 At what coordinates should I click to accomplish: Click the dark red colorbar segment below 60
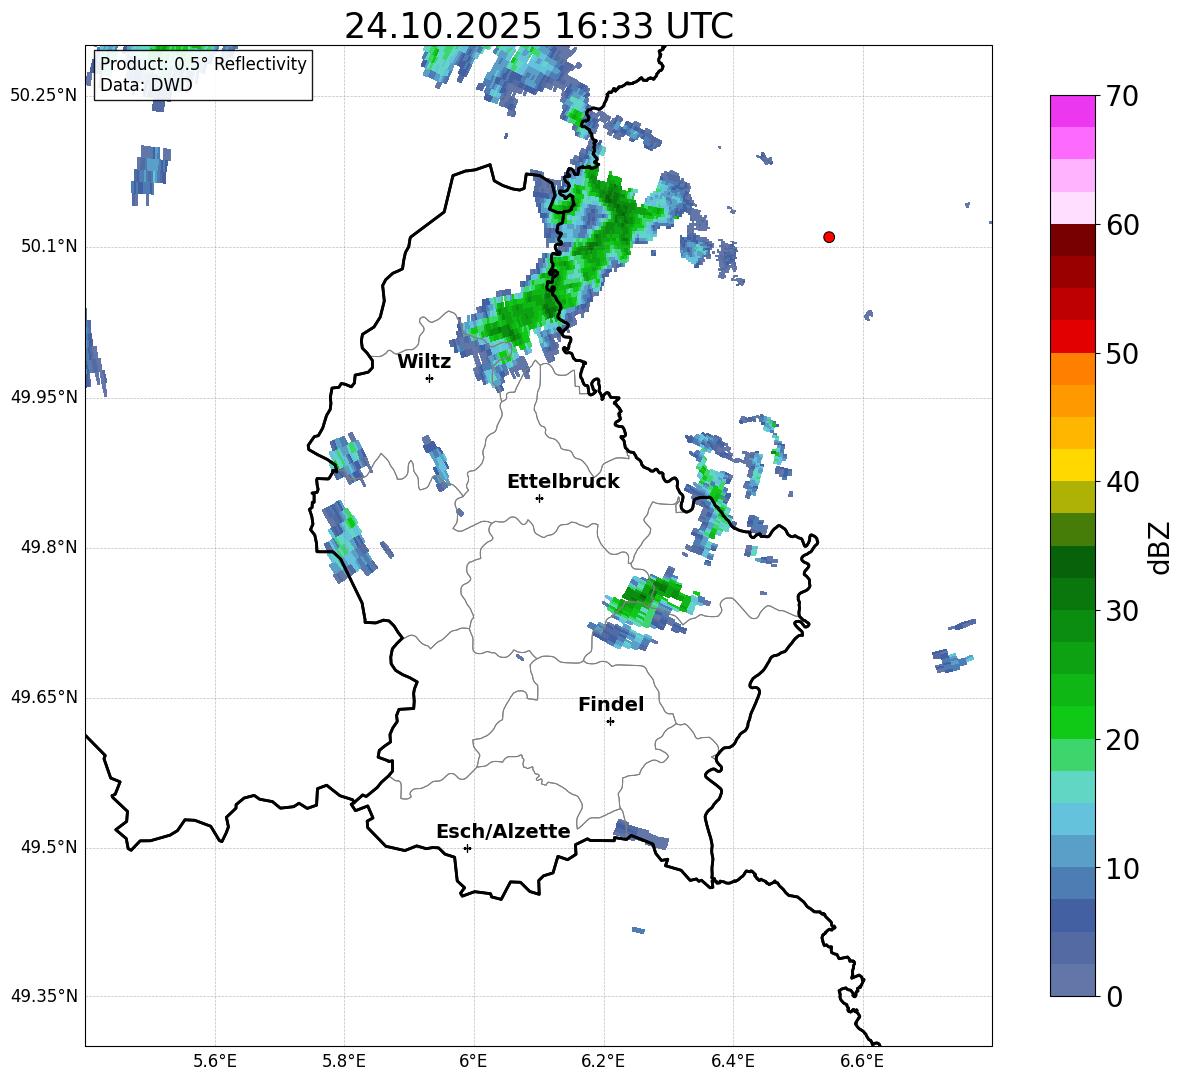(x=1072, y=240)
